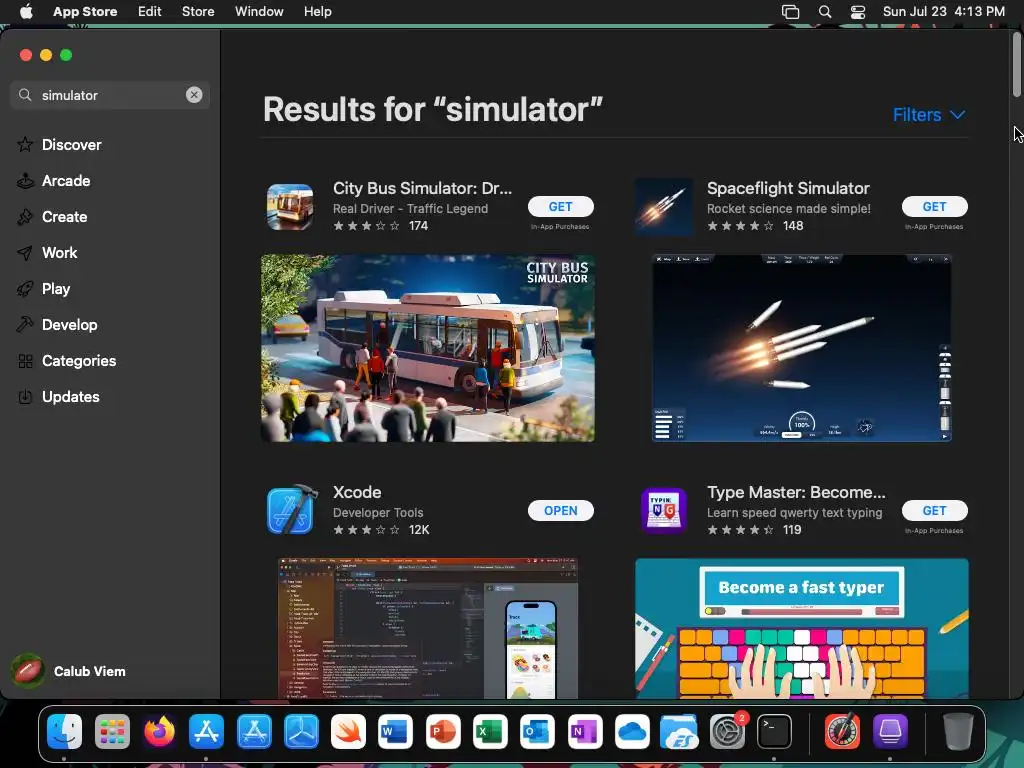Launch Outlook from the dock
The height and width of the screenshot is (768, 1024).
tap(537, 731)
